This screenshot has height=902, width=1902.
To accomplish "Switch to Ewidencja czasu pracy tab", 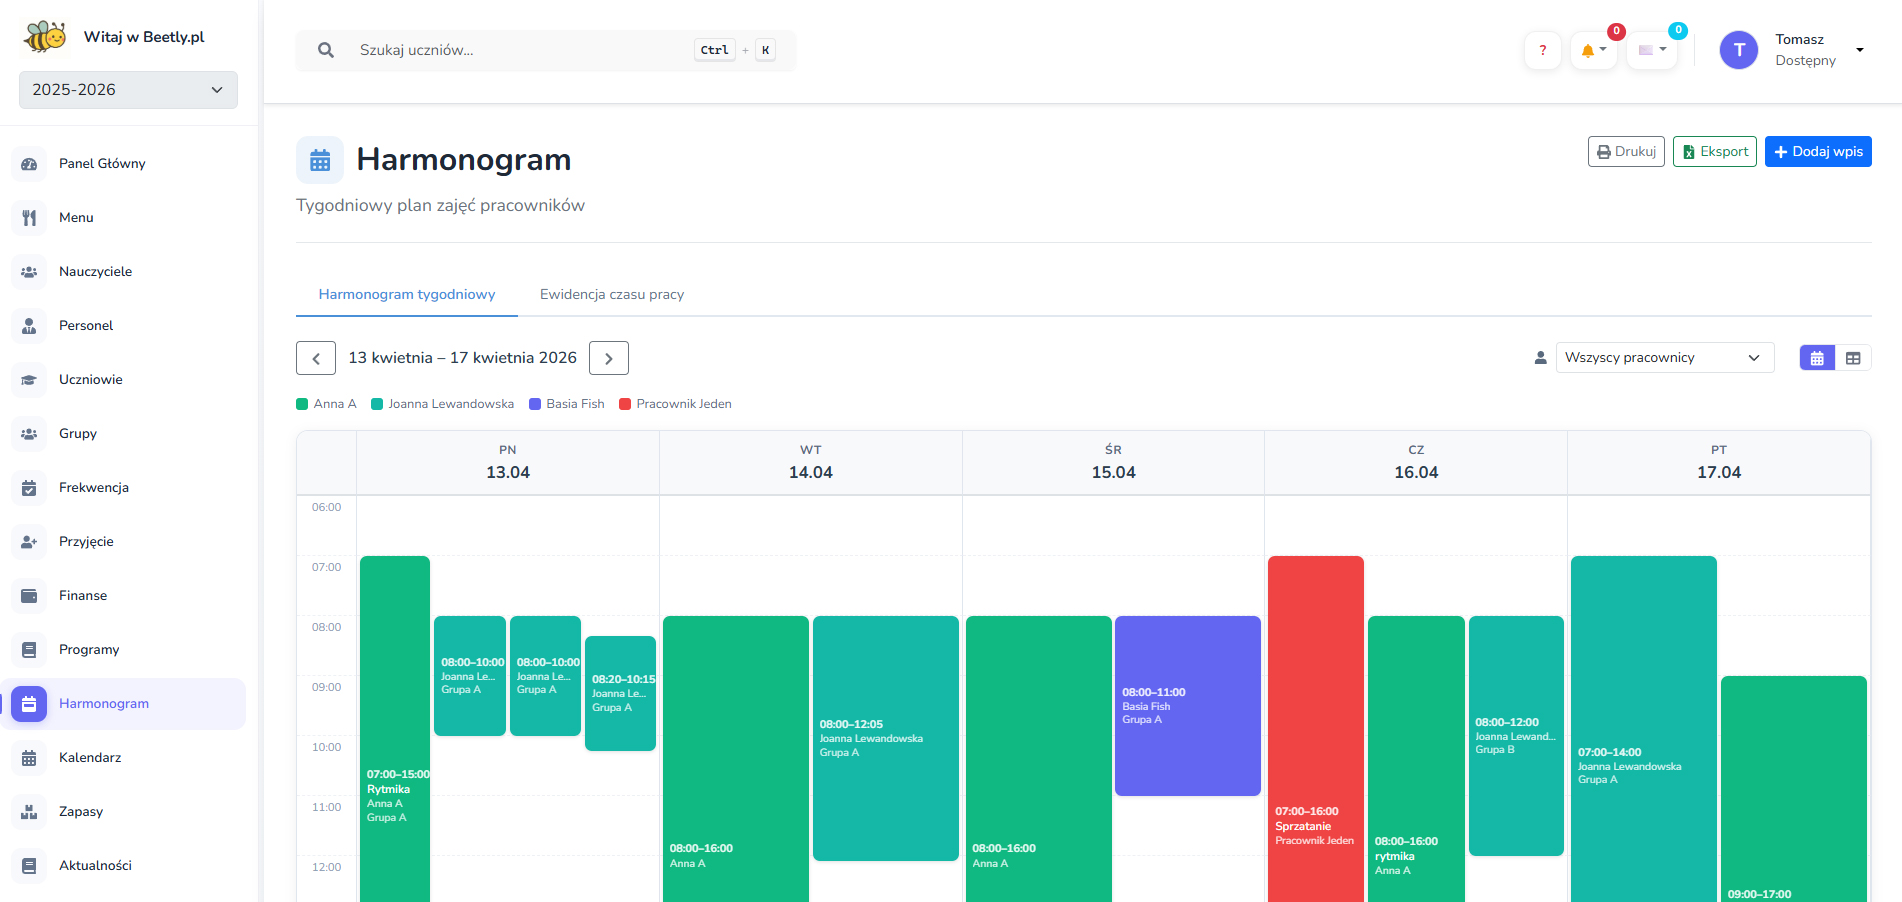I will click(x=612, y=294).
